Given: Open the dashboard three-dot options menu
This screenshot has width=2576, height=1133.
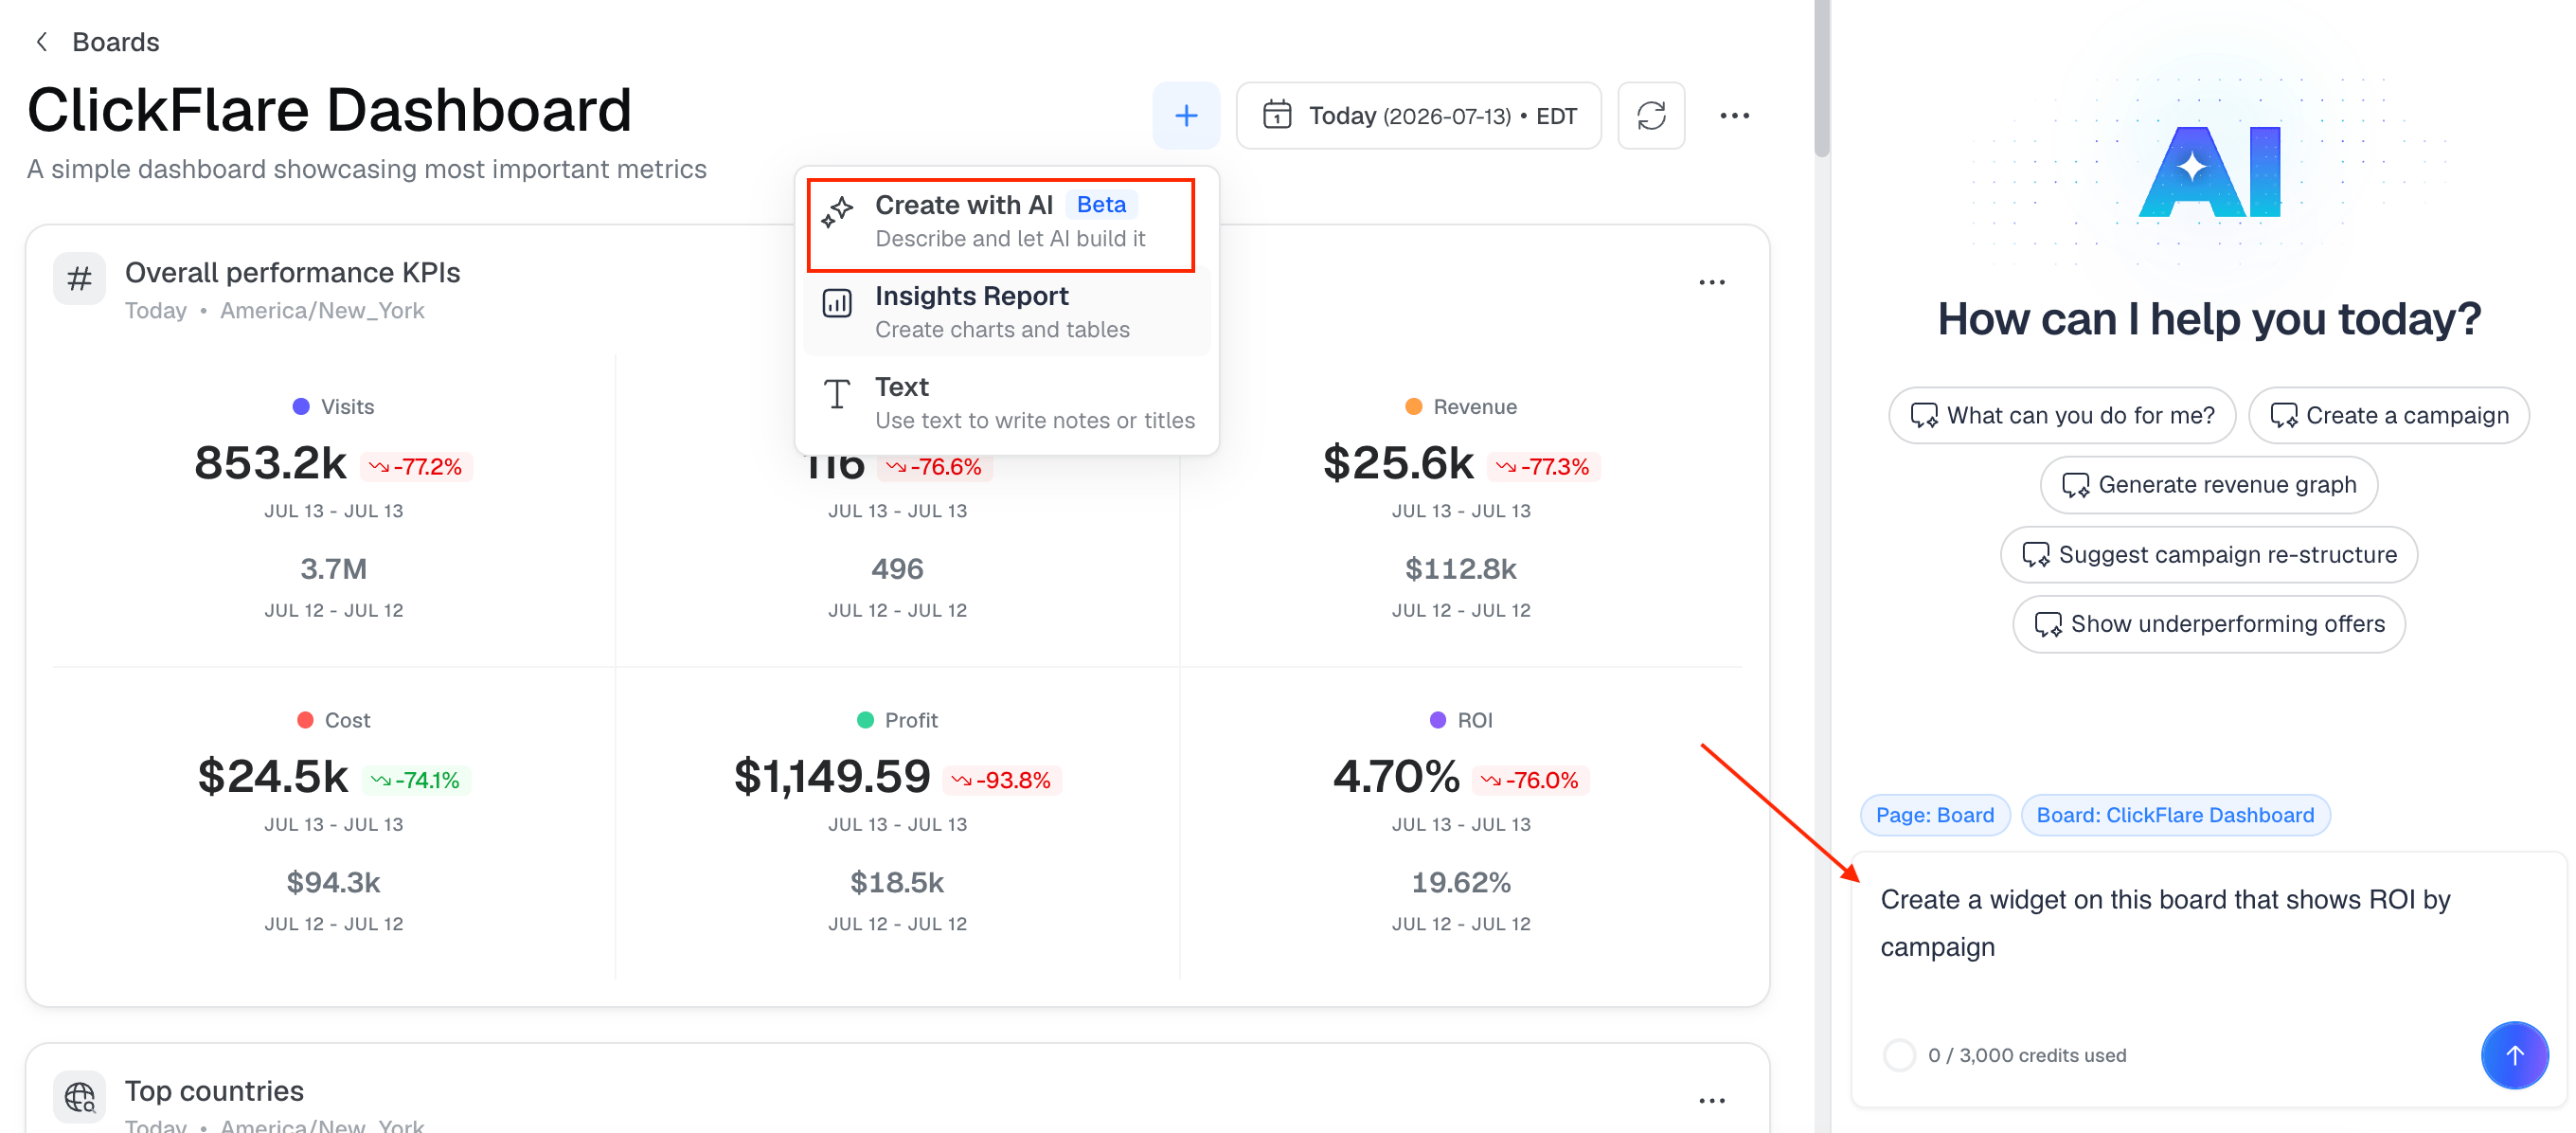Looking at the screenshot, I should tap(1734, 116).
